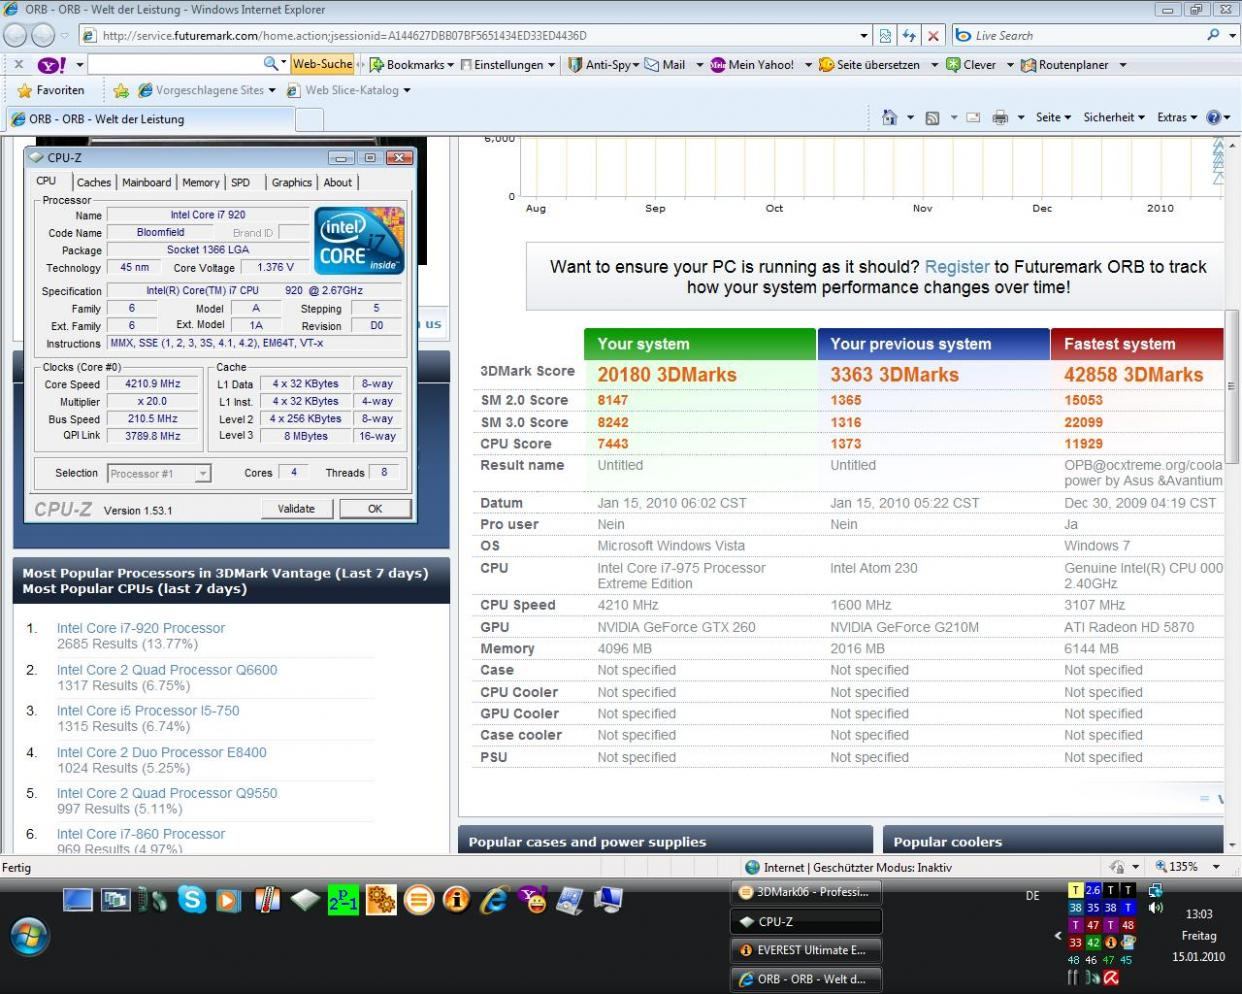Click the printer icon
This screenshot has height=994, width=1242.
[x=1000, y=117]
